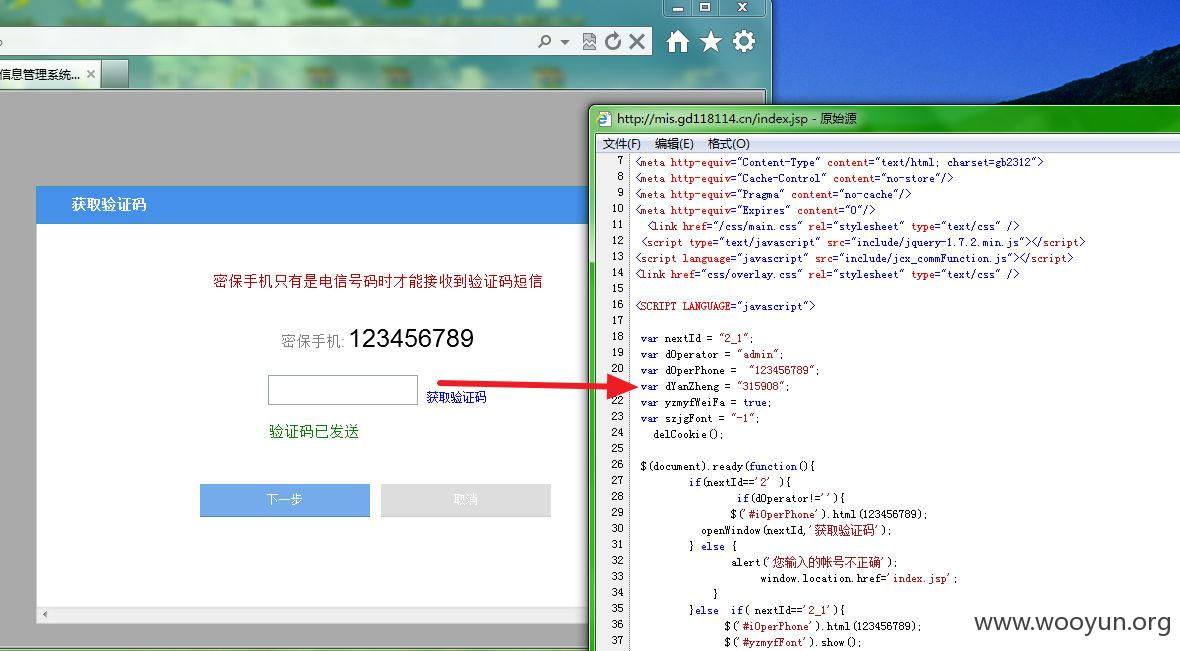The width and height of the screenshot is (1180, 651).
Task: Click dOperator "admin" on line 19
Action: click(x=759, y=354)
